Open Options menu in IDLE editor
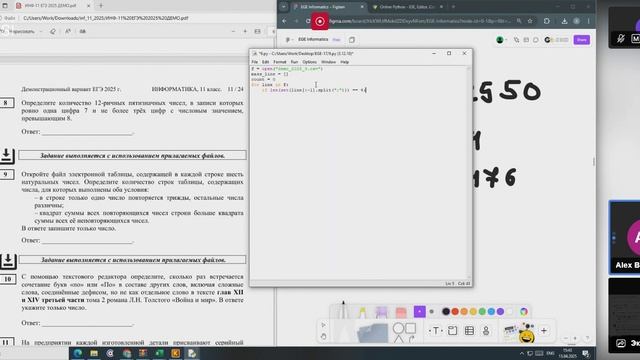 point(309,62)
